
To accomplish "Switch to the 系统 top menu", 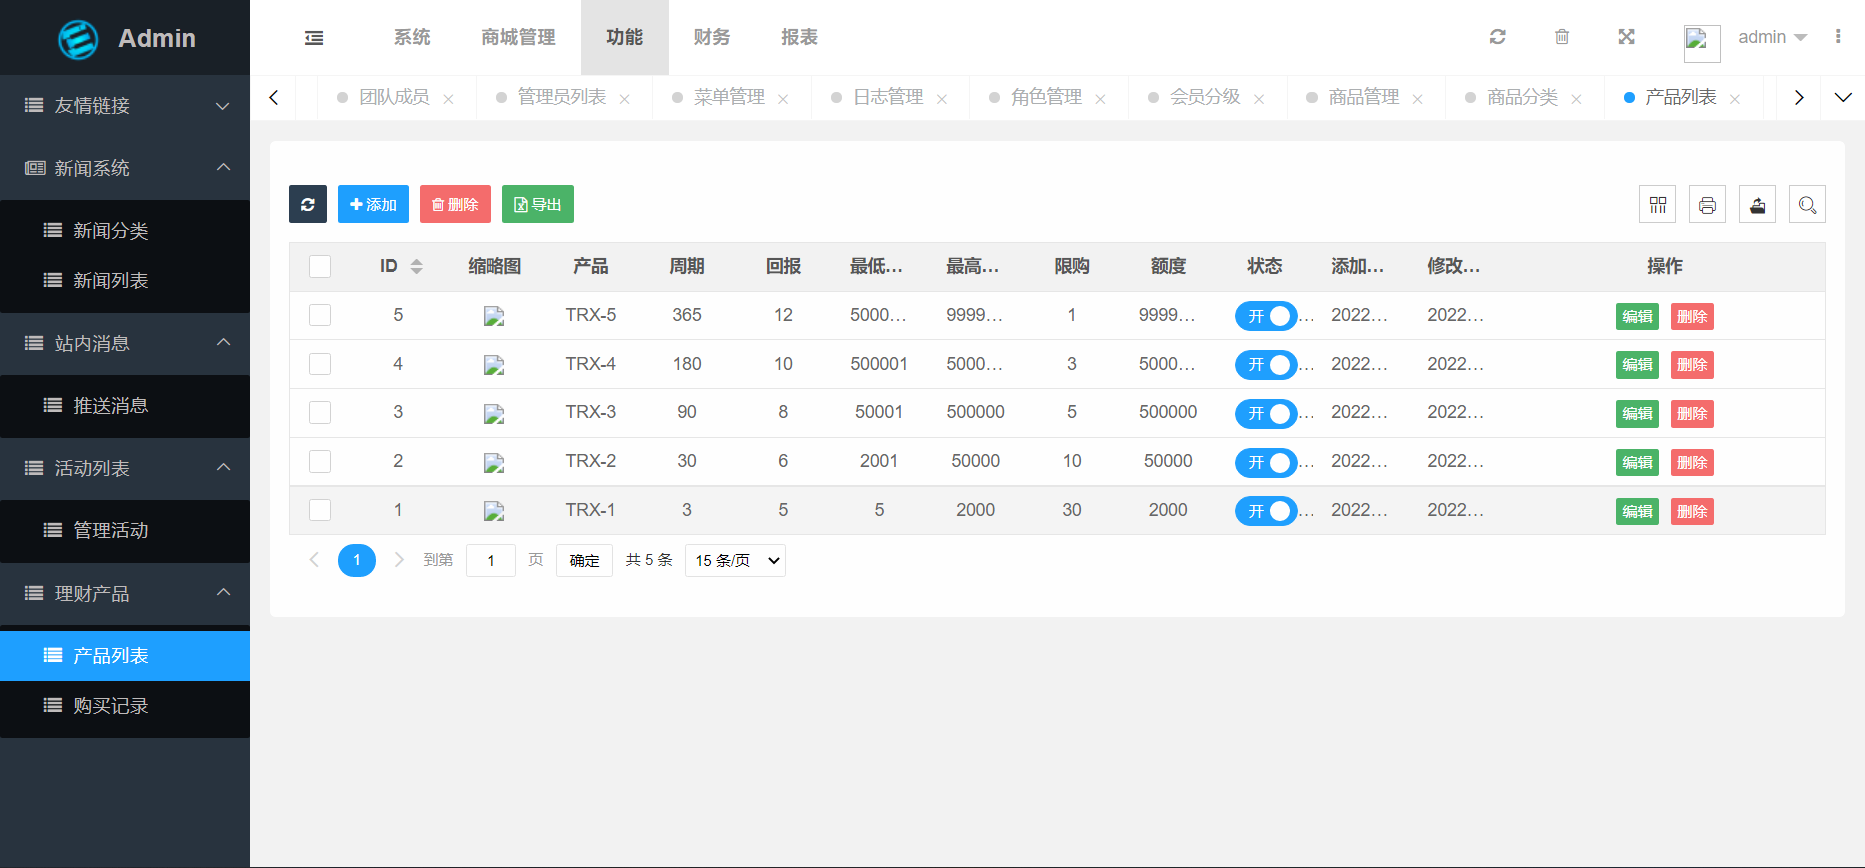I will tap(412, 37).
